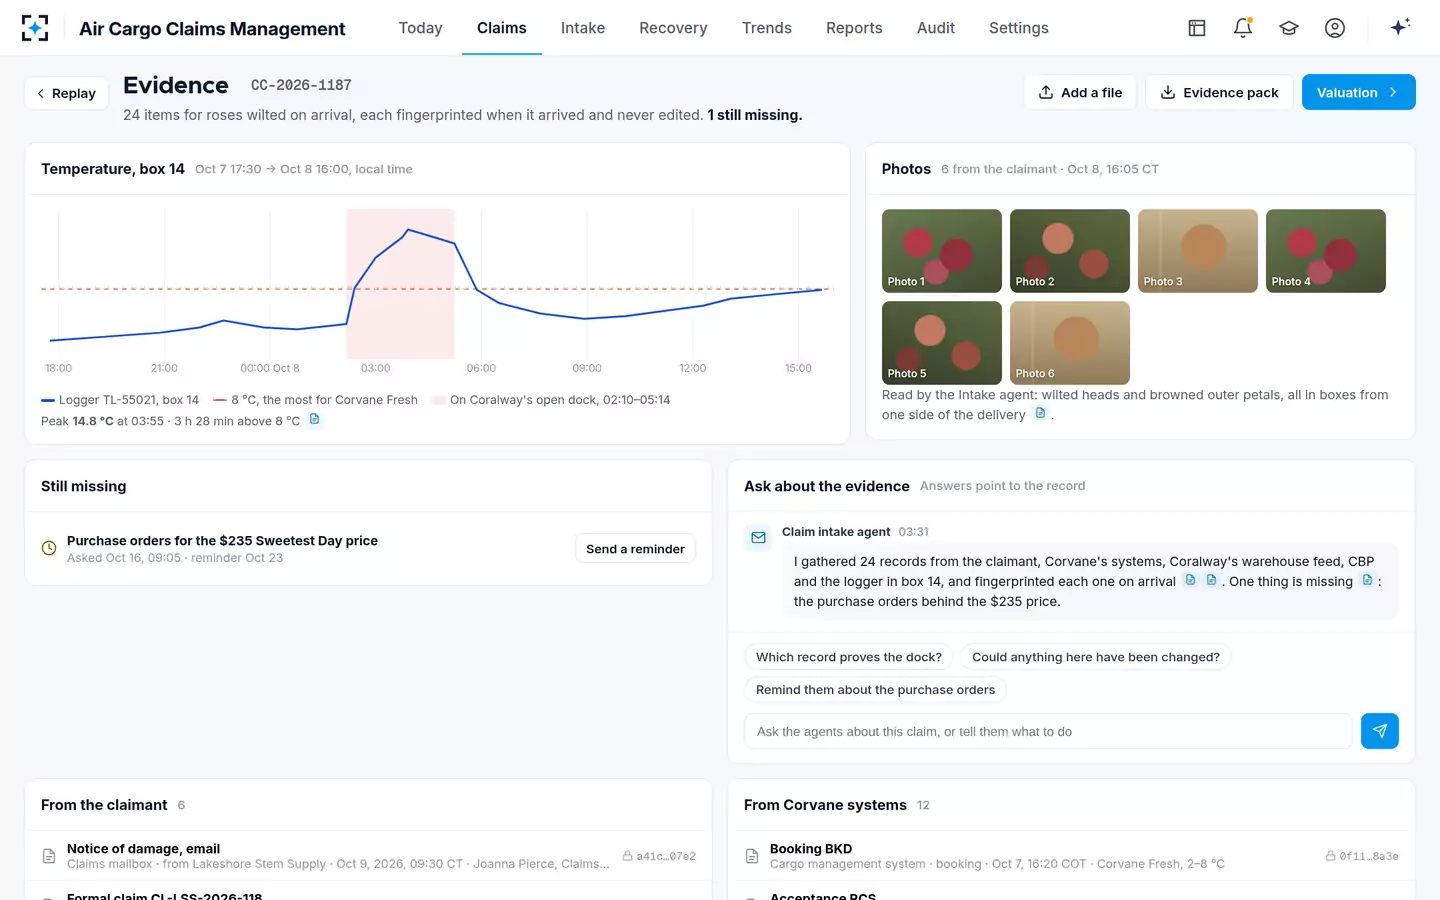Go back with the Replay button
The height and width of the screenshot is (900, 1440).
point(66,93)
